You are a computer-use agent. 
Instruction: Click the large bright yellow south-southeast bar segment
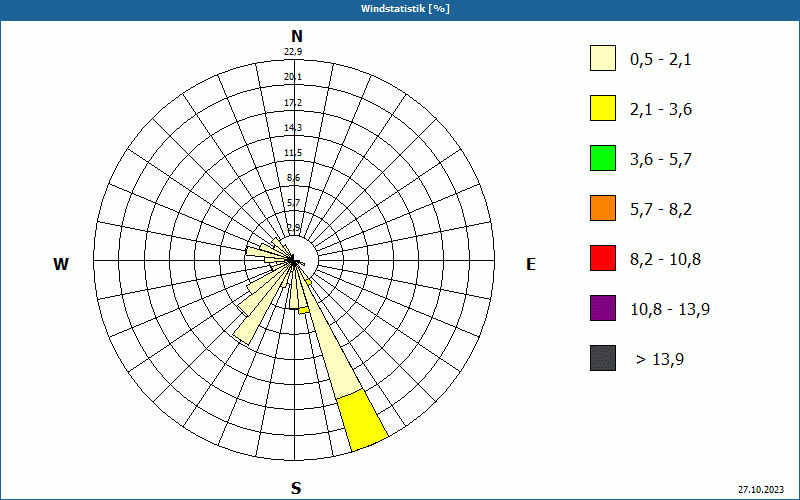[x=363, y=420]
